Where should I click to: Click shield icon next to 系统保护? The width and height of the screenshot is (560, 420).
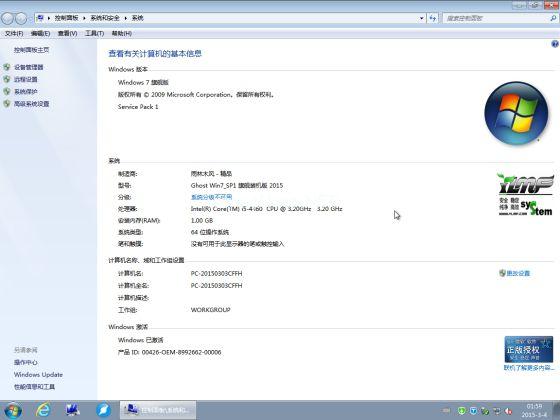(7, 91)
